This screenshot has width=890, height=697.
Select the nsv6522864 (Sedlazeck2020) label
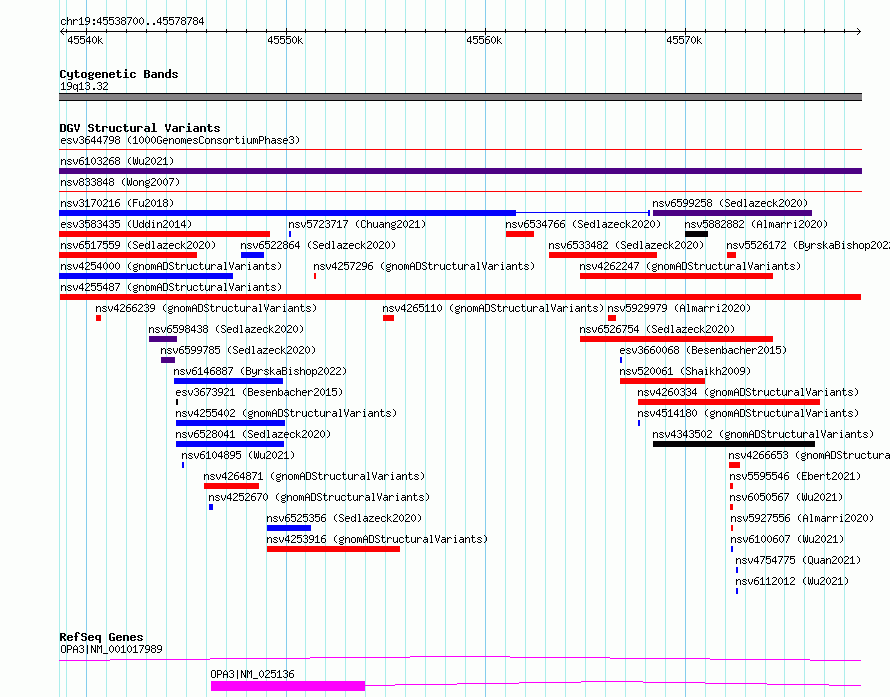[x=318, y=245]
